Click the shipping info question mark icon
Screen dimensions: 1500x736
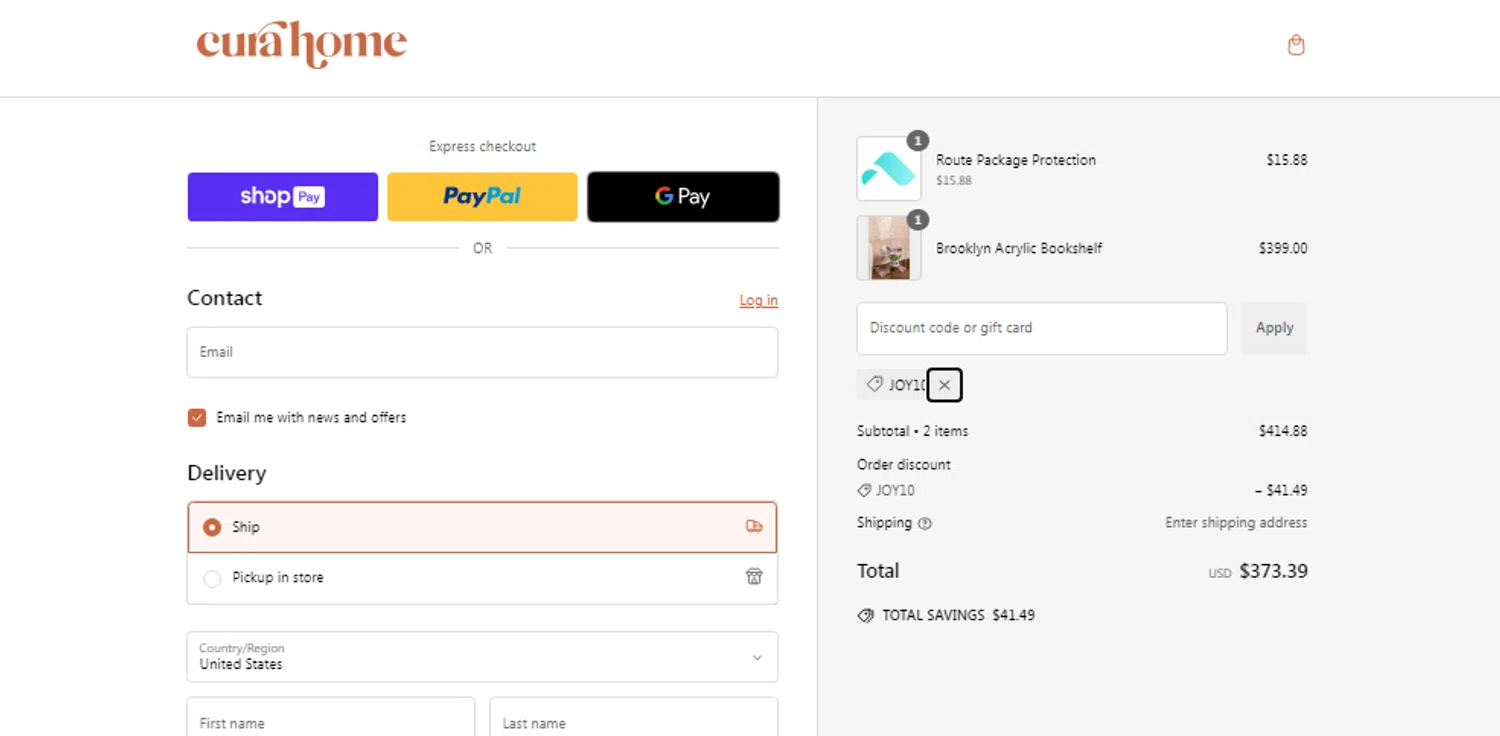click(x=925, y=523)
